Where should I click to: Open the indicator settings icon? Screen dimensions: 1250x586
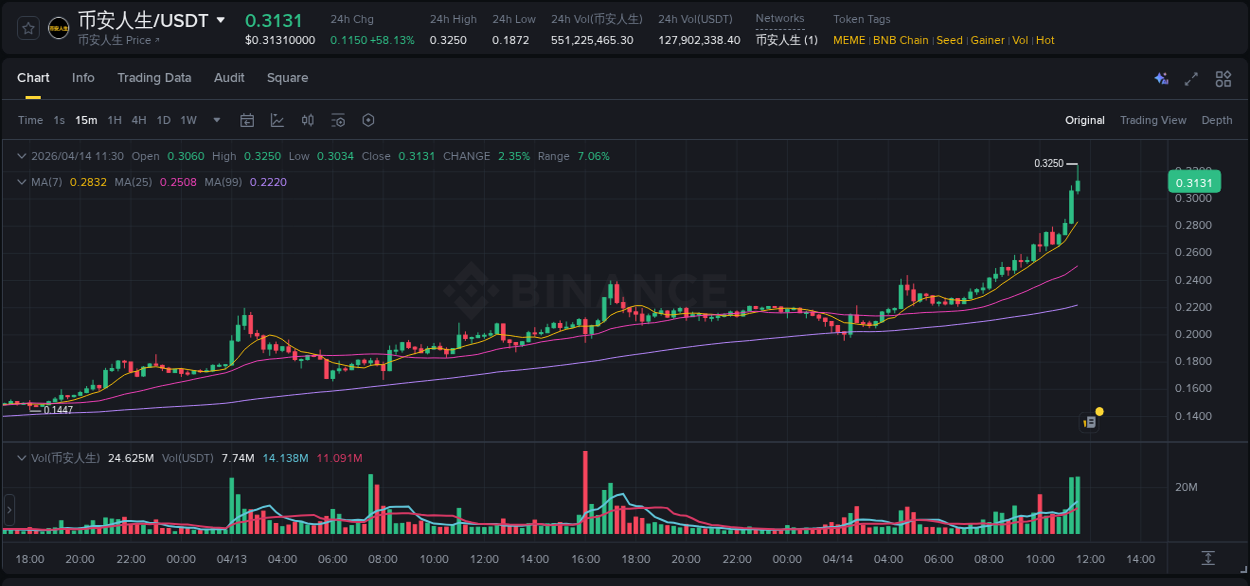click(x=338, y=120)
